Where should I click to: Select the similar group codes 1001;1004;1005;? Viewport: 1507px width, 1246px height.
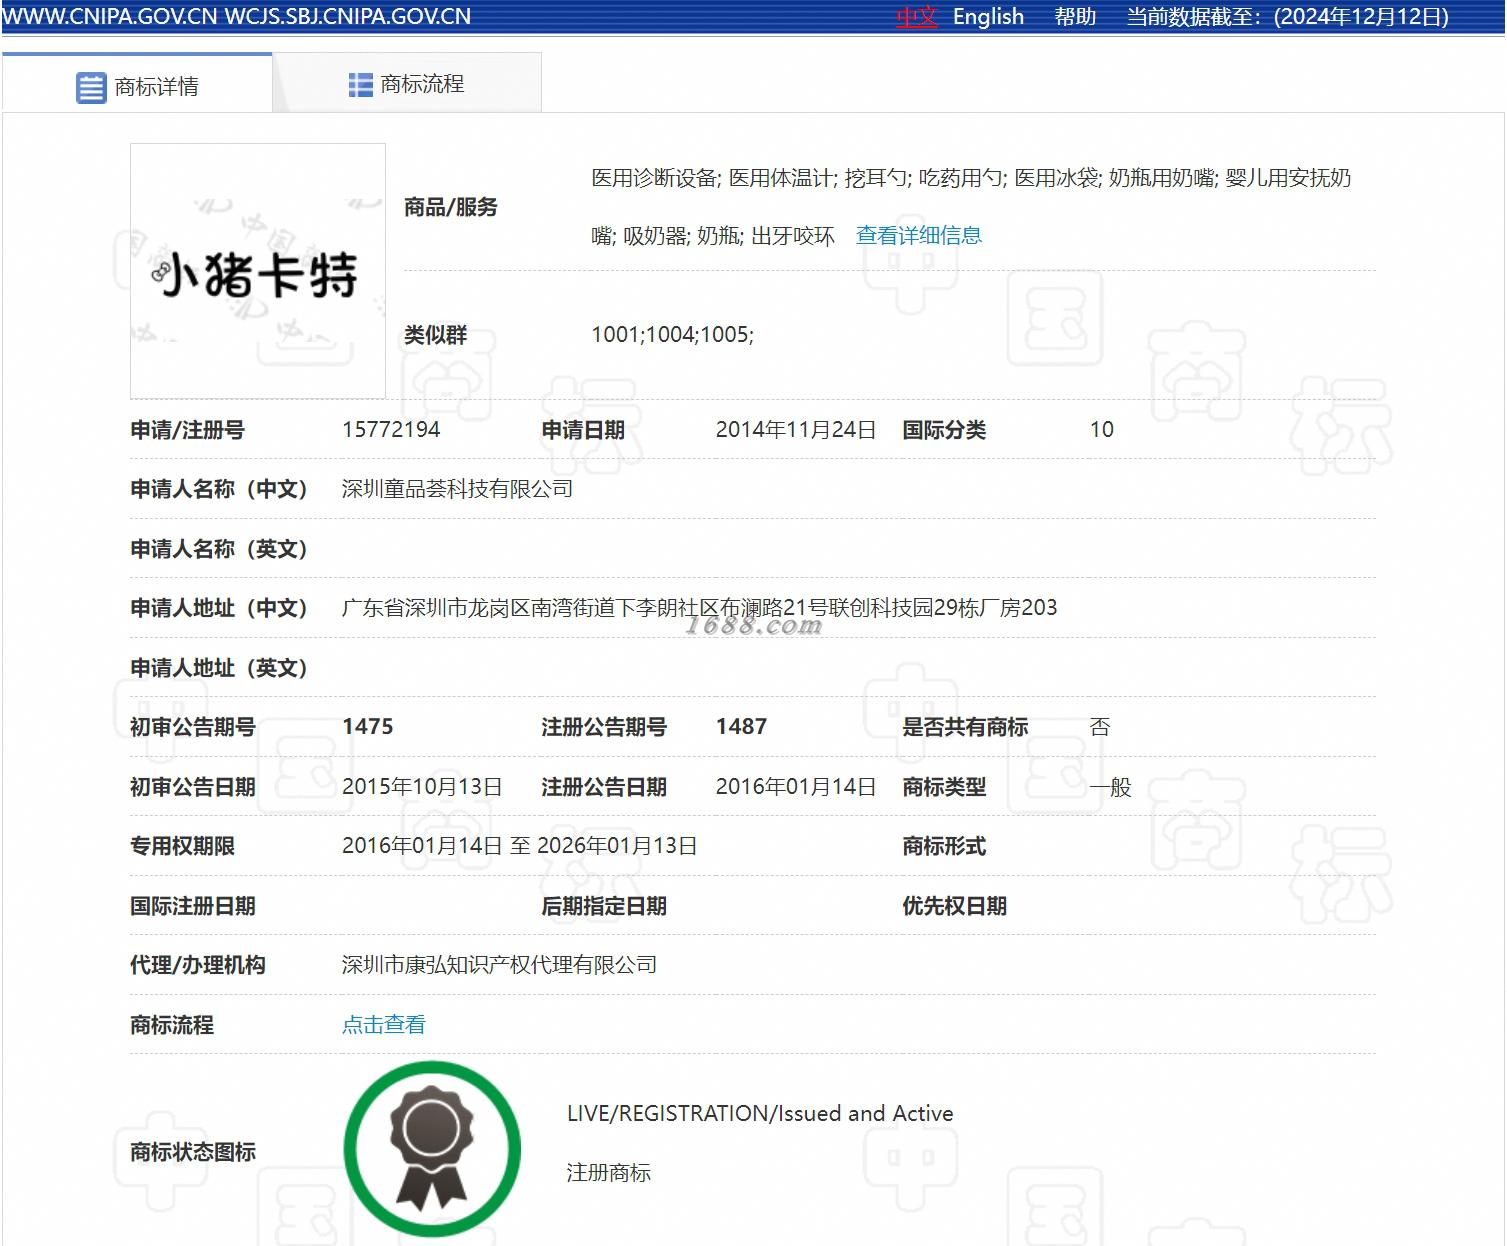coord(672,334)
